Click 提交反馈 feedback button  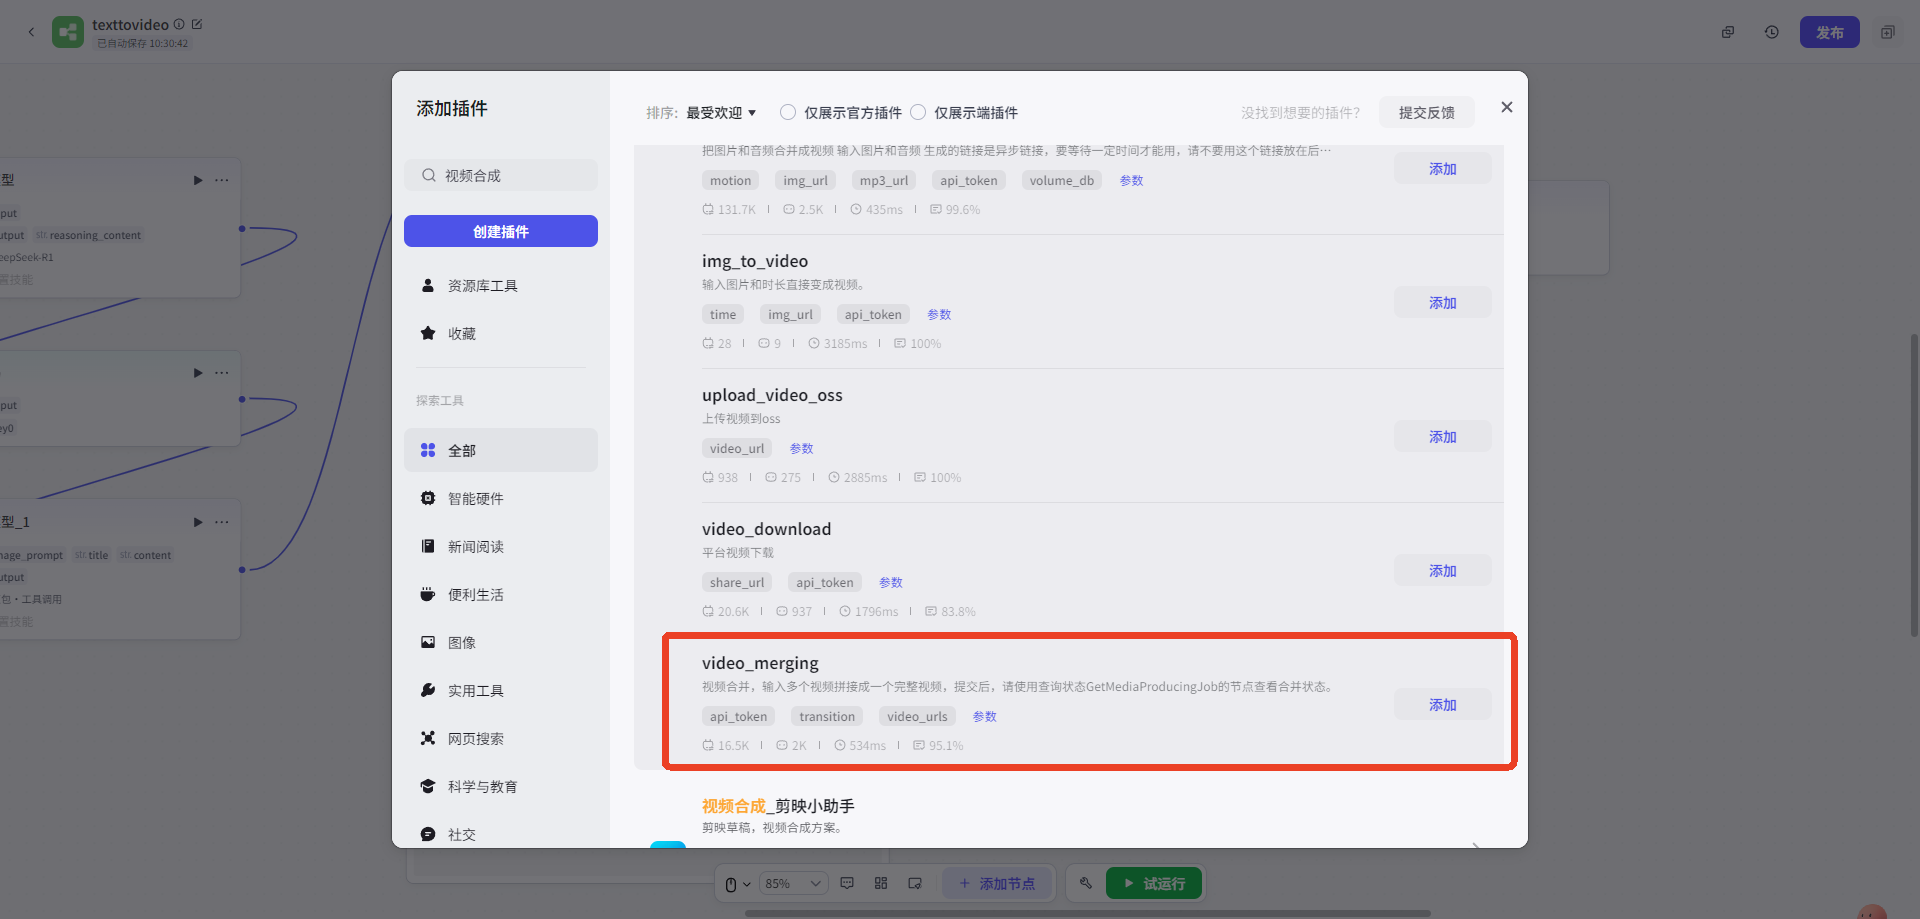coord(1426,112)
